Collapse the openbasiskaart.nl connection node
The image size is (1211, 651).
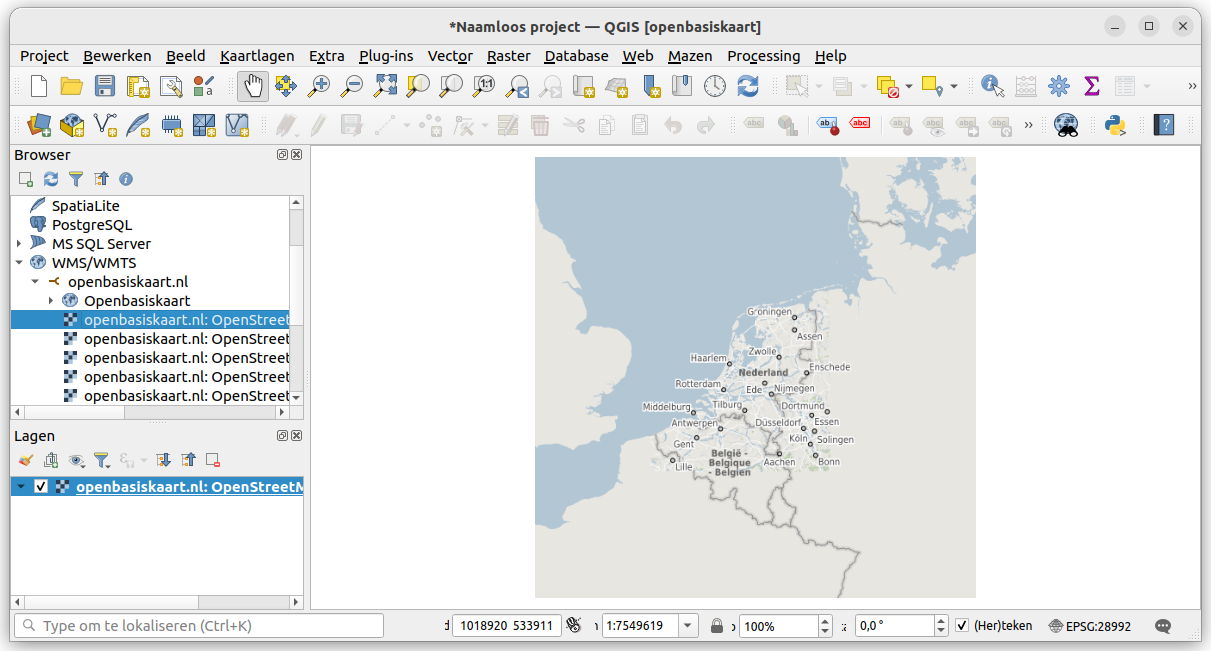click(x=35, y=282)
